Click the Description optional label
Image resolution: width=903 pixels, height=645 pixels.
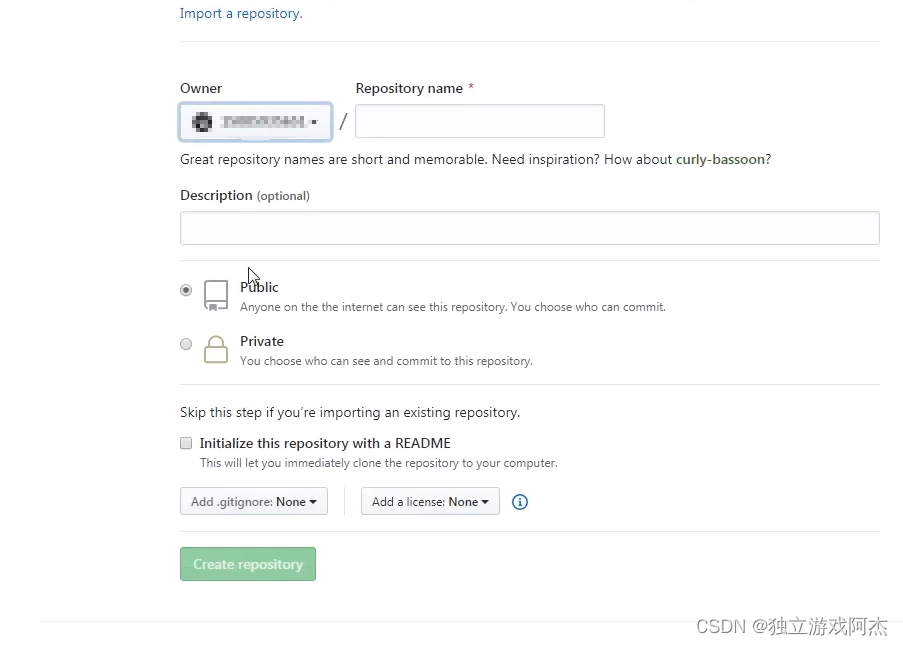(245, 195)
